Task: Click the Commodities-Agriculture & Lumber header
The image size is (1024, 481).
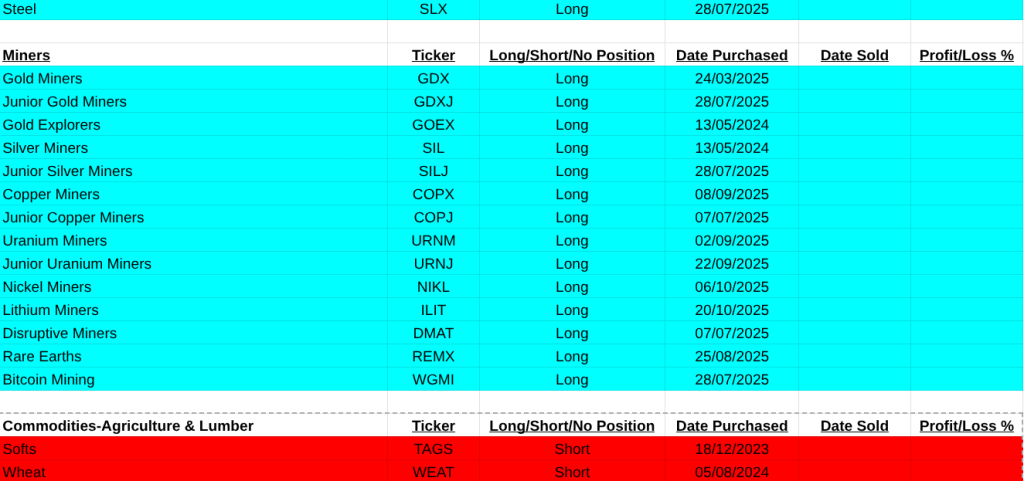Action: tap(128, 425)
